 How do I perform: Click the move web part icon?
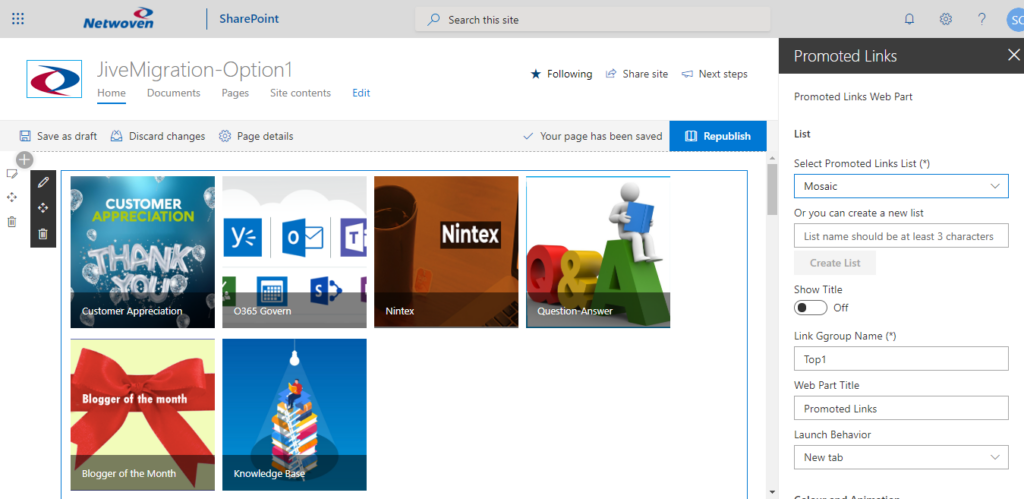pos(43,208)
